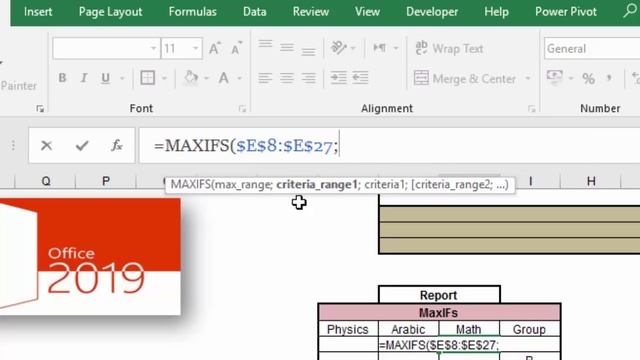
Task: Click the Format Painter button
Action: (x=18, y=86)
